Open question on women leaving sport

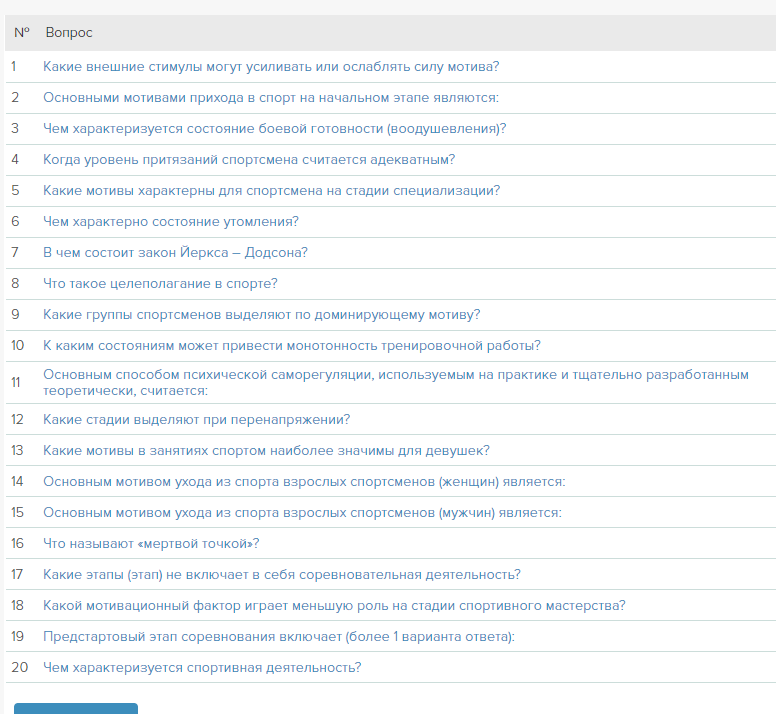pyautogui.click(x=304, y=482)
